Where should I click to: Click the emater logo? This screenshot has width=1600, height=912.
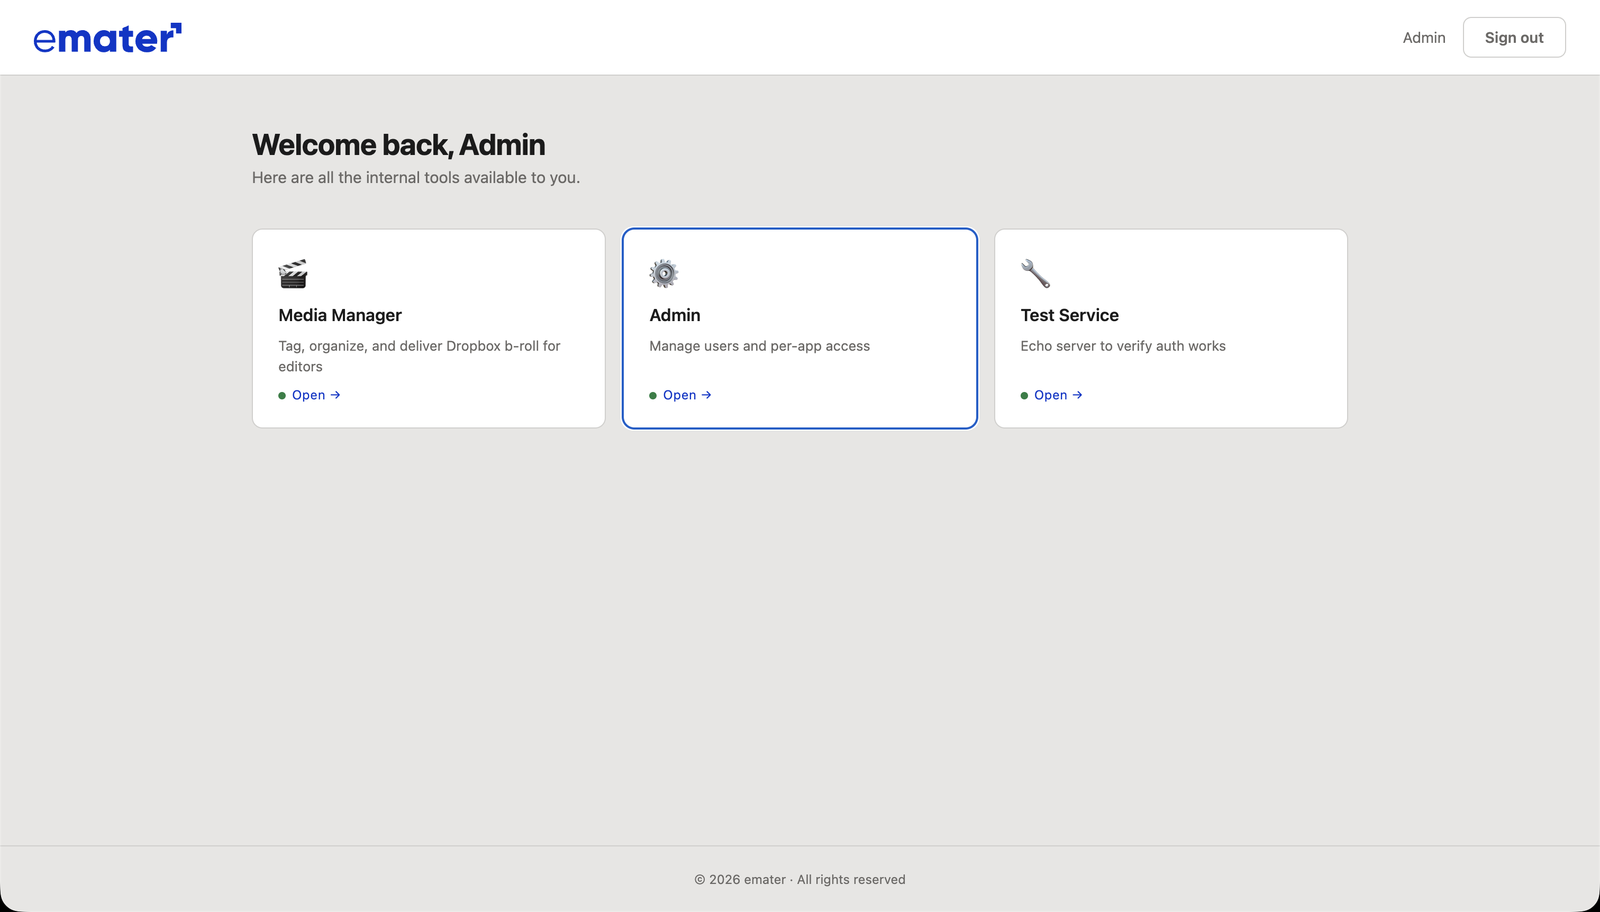click(x=107, y=38)
